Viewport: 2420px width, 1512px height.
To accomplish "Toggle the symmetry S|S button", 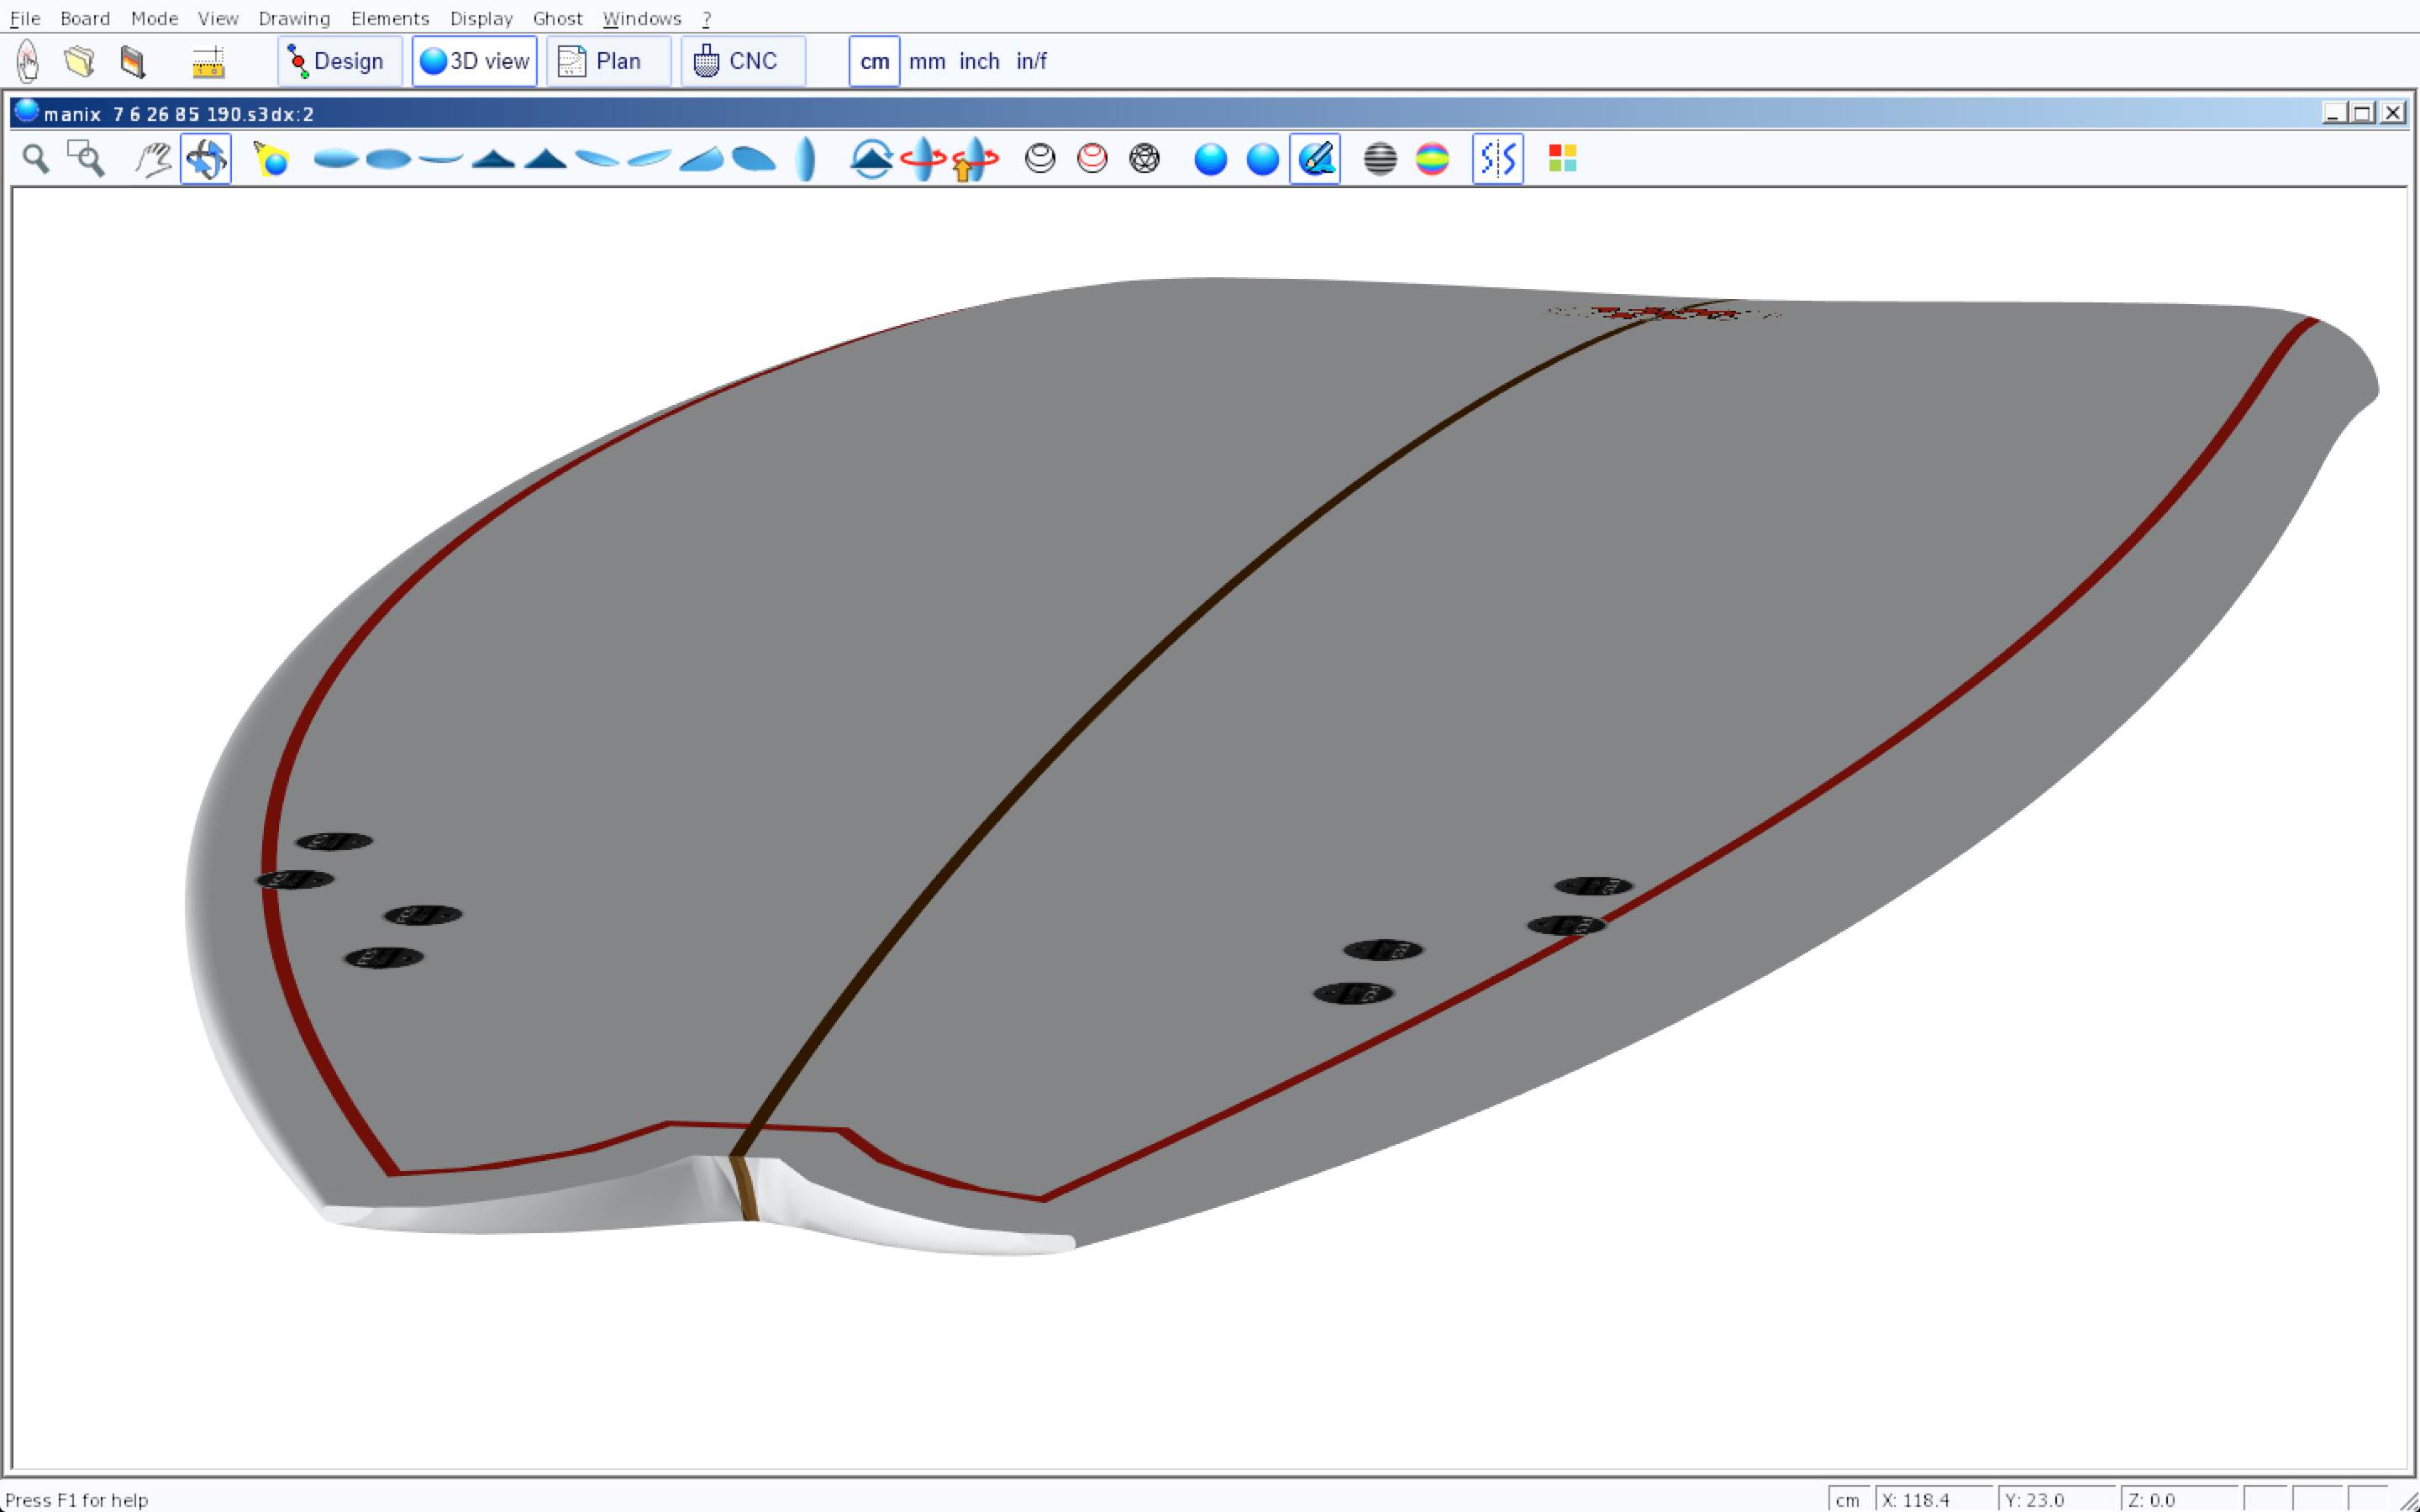I will [x=1497, y=159].
